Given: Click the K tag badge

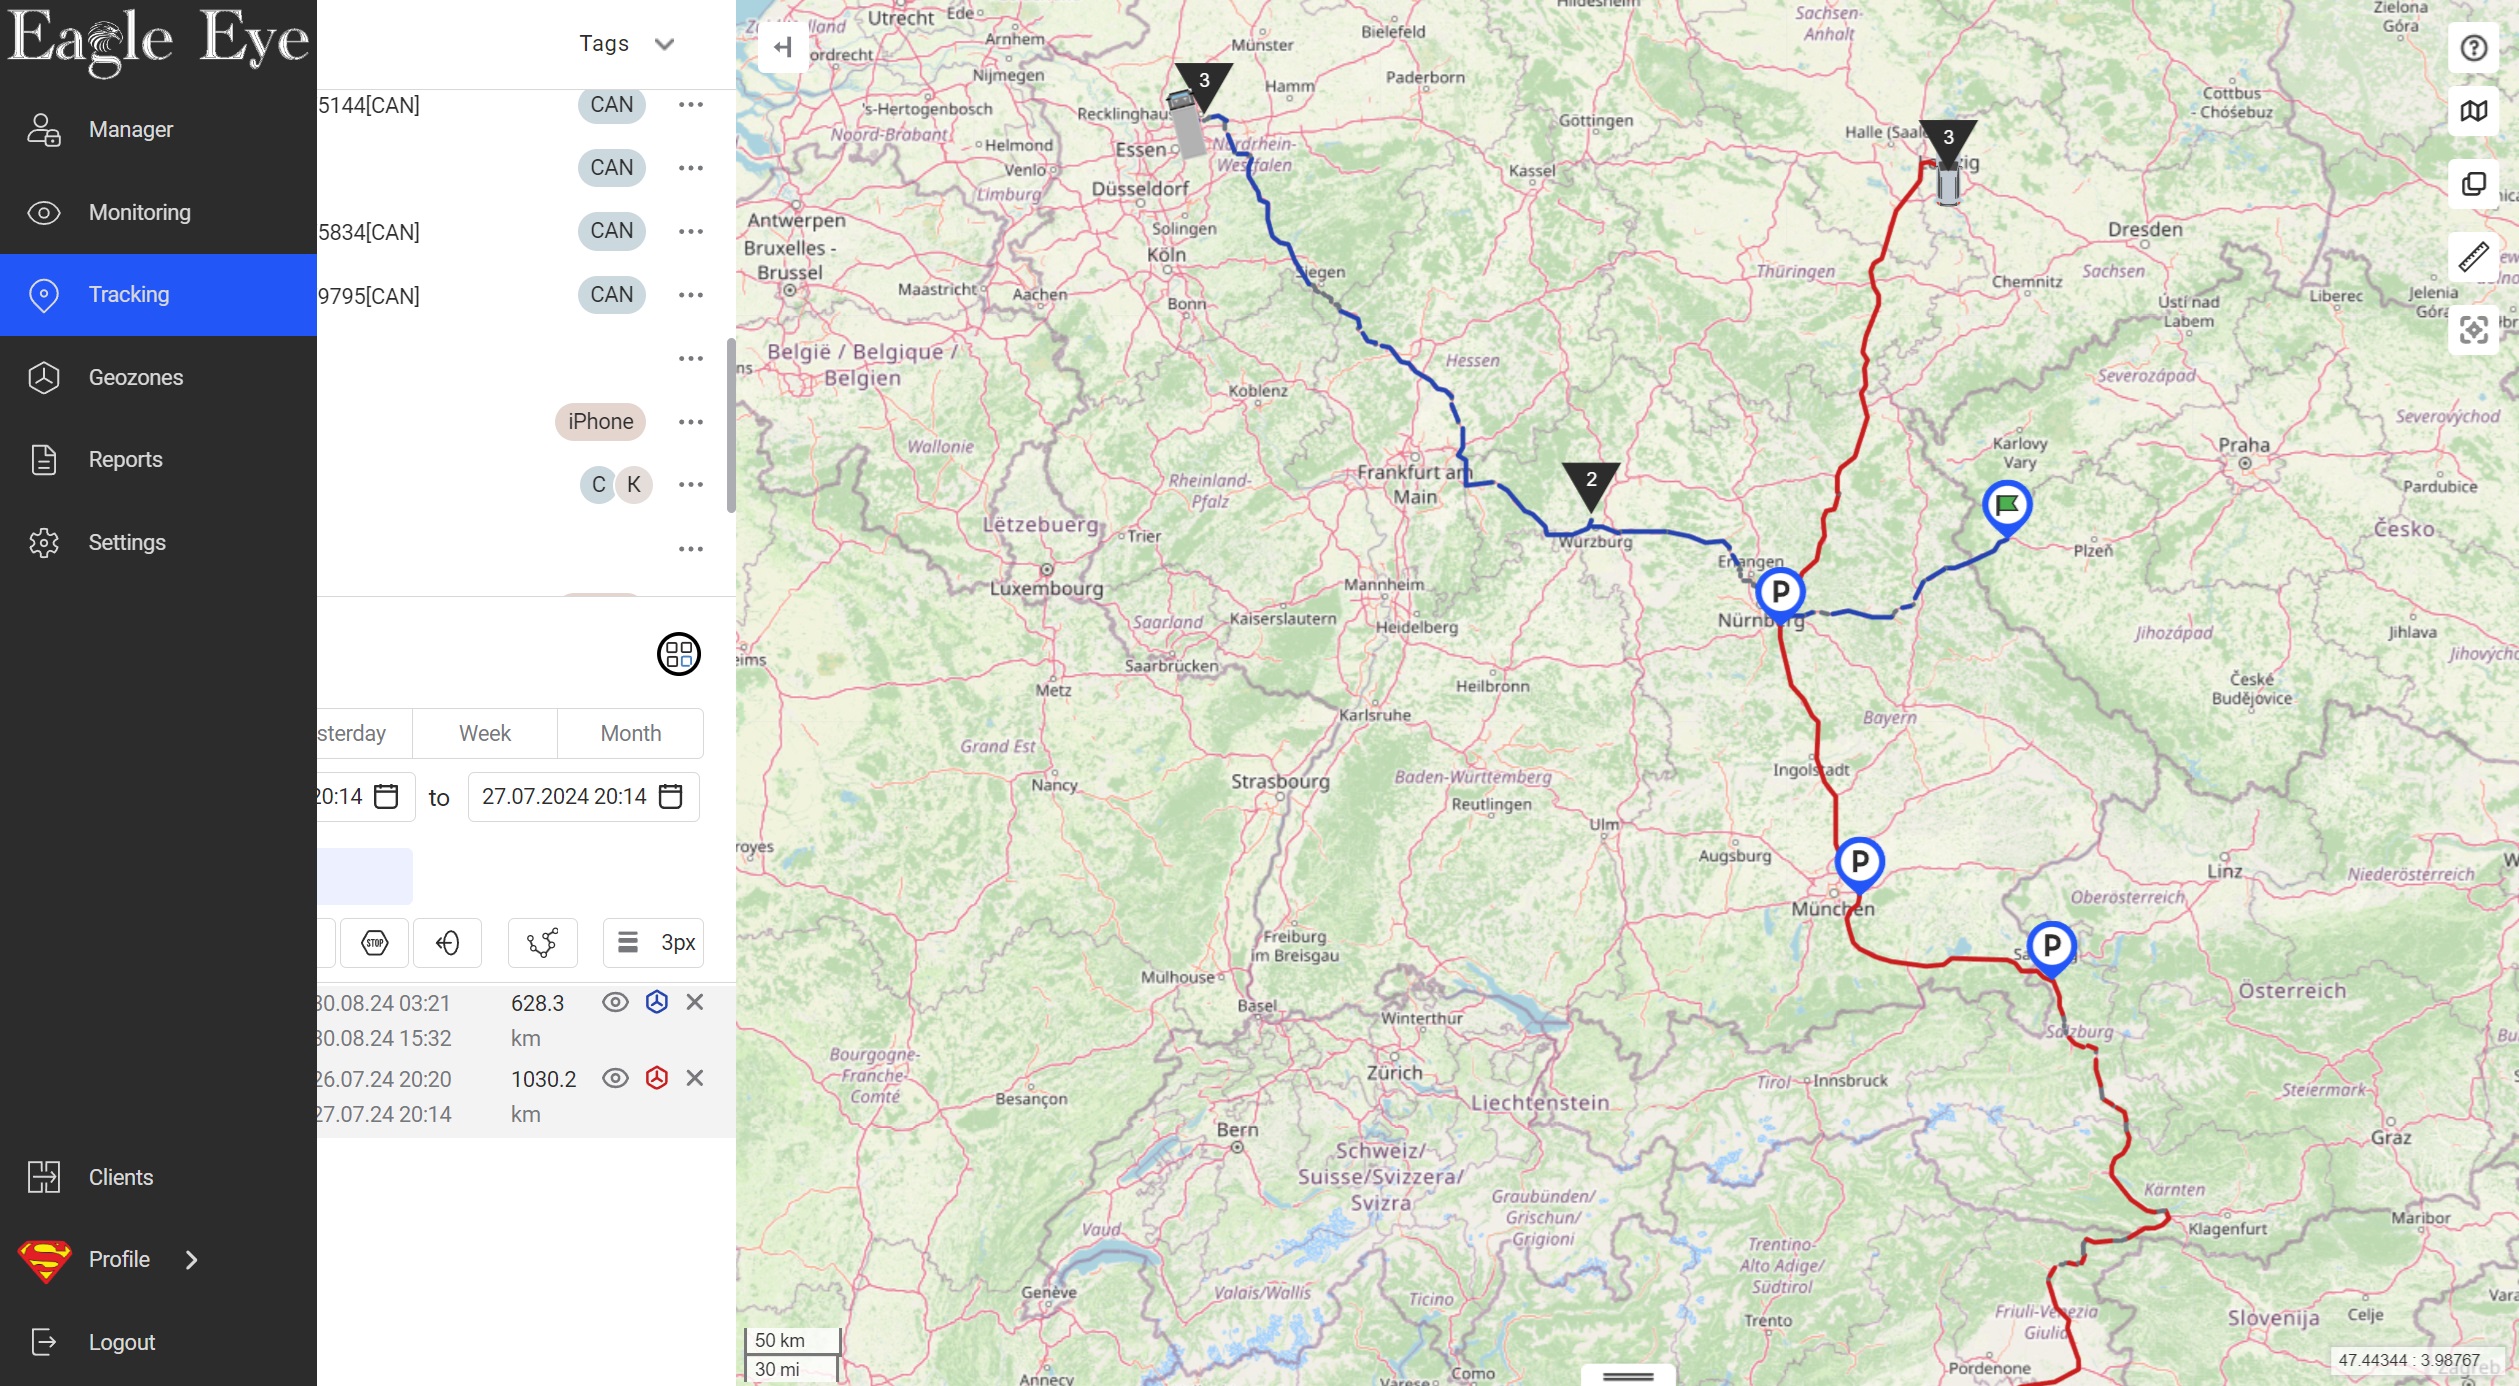Looking at the screenshot, I should click(x=634, y=485).
